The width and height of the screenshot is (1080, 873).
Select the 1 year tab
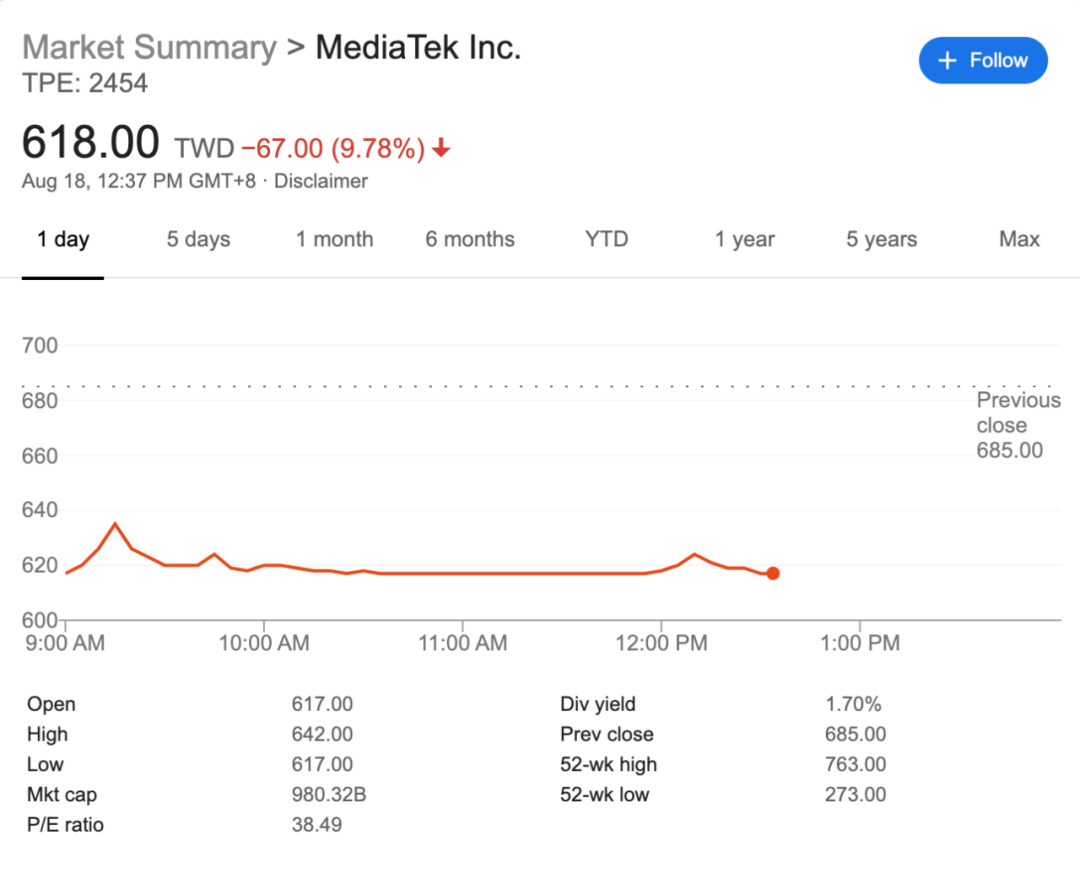tap(744, 239)
